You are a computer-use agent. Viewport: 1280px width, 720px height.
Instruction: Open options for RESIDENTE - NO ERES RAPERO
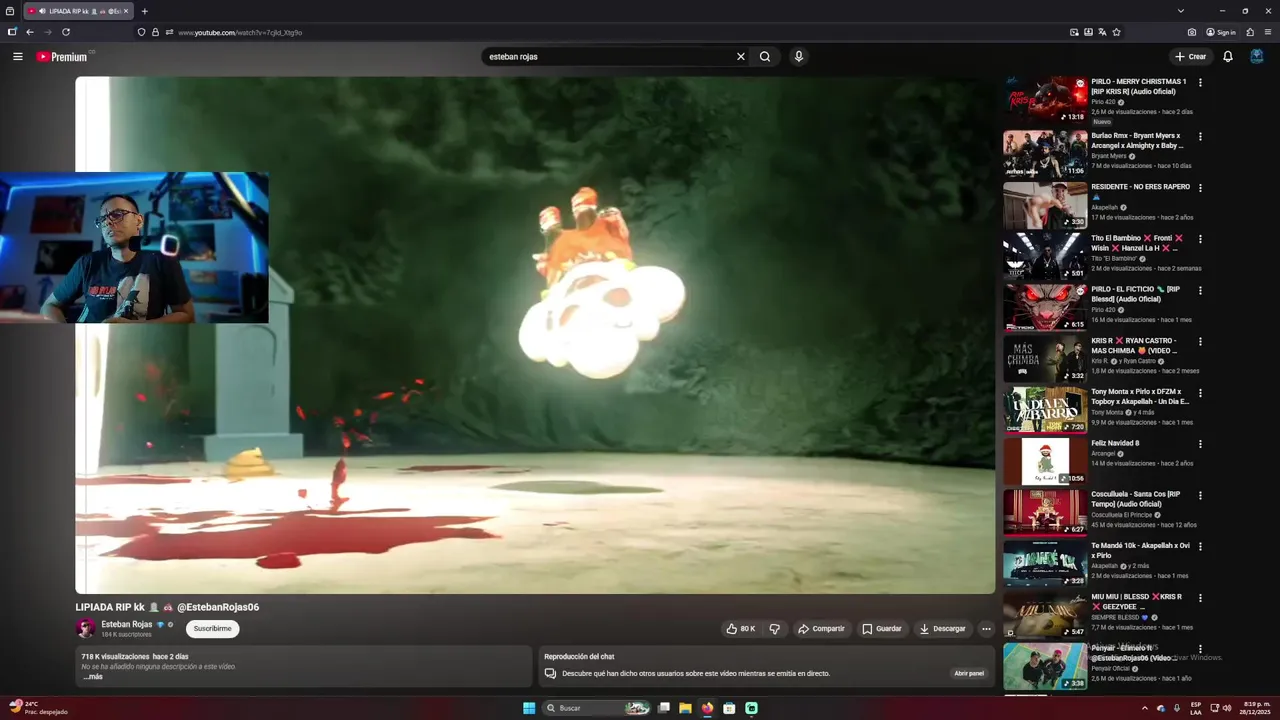1200,188
